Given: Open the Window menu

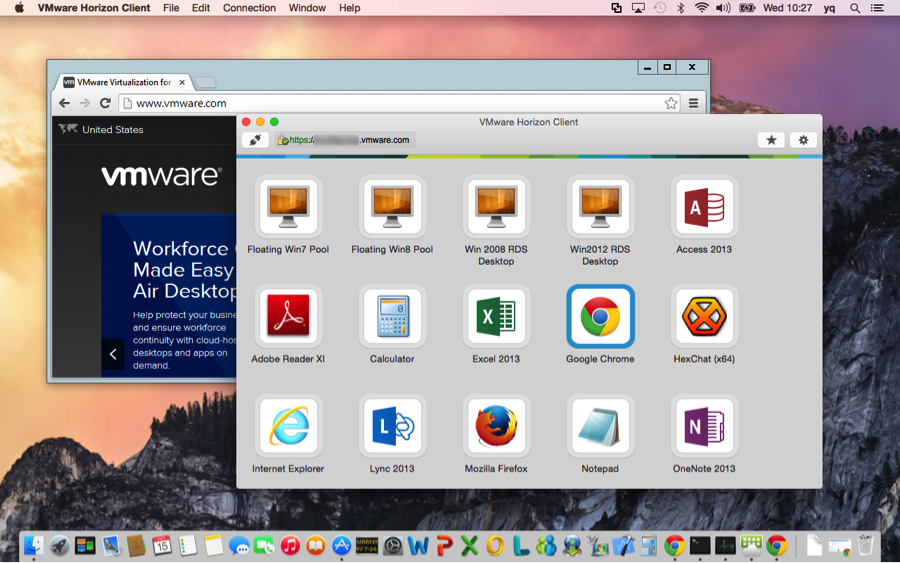Looking at the screenshot, I should click(x=307, y=8).
